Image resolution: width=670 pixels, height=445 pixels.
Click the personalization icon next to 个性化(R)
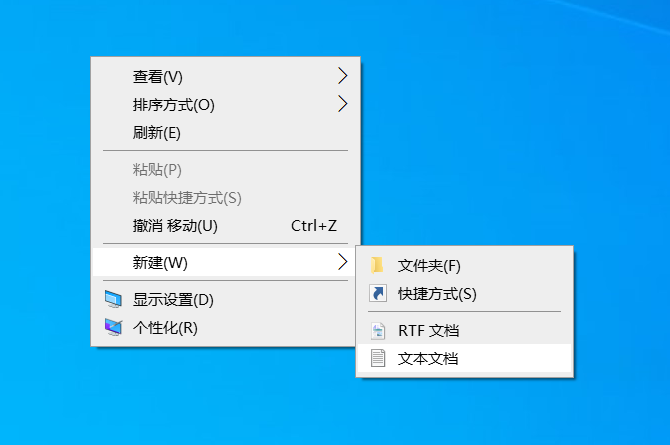tap(113, 327)
